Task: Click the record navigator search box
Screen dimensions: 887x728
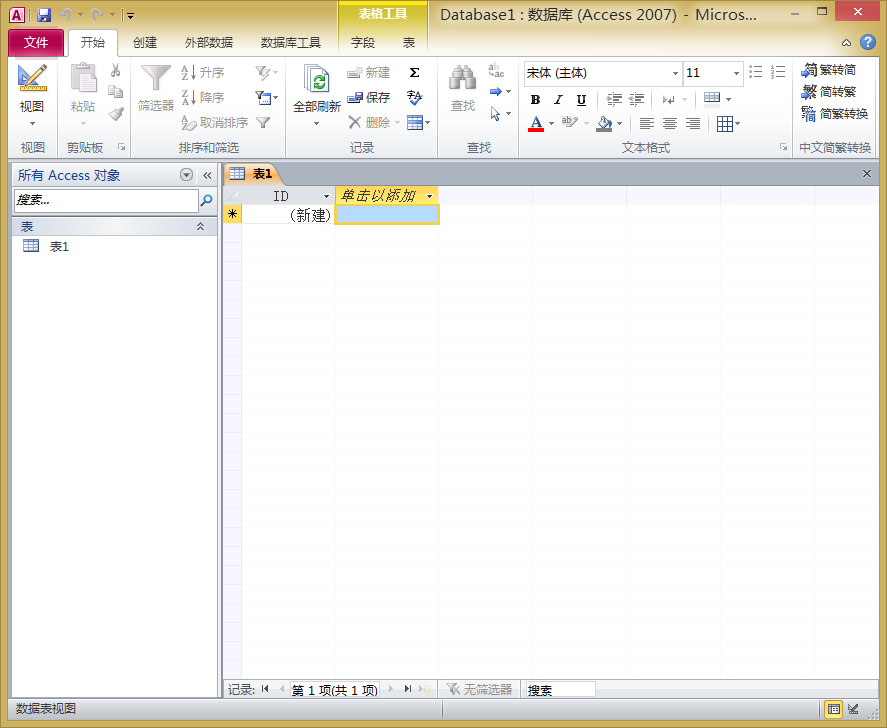Action: pyautogui.click(x=560, y=690)
